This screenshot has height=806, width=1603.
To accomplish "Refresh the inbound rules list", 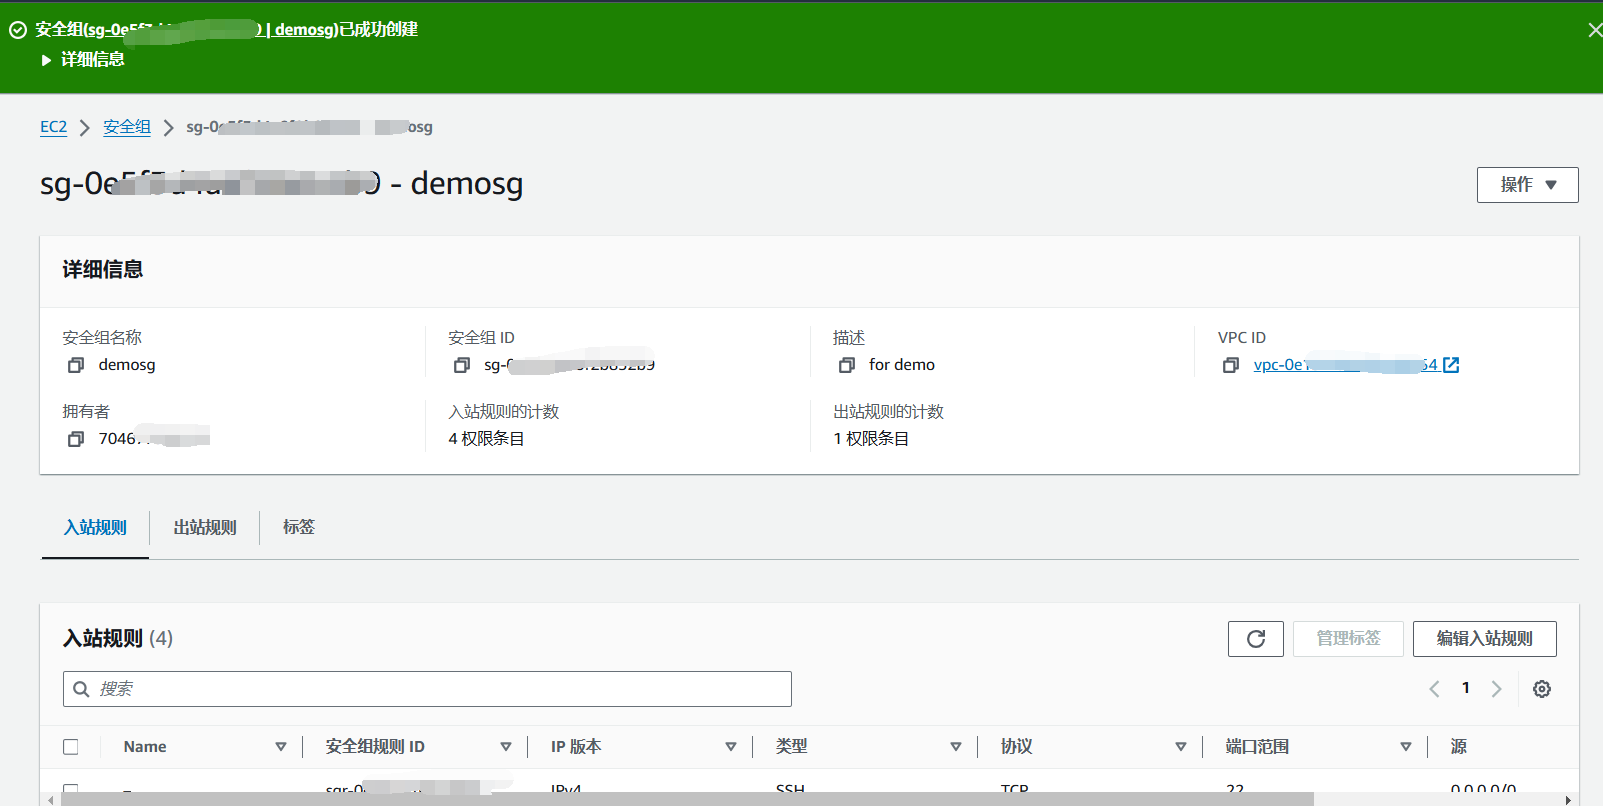I will tap(1256, 639).
